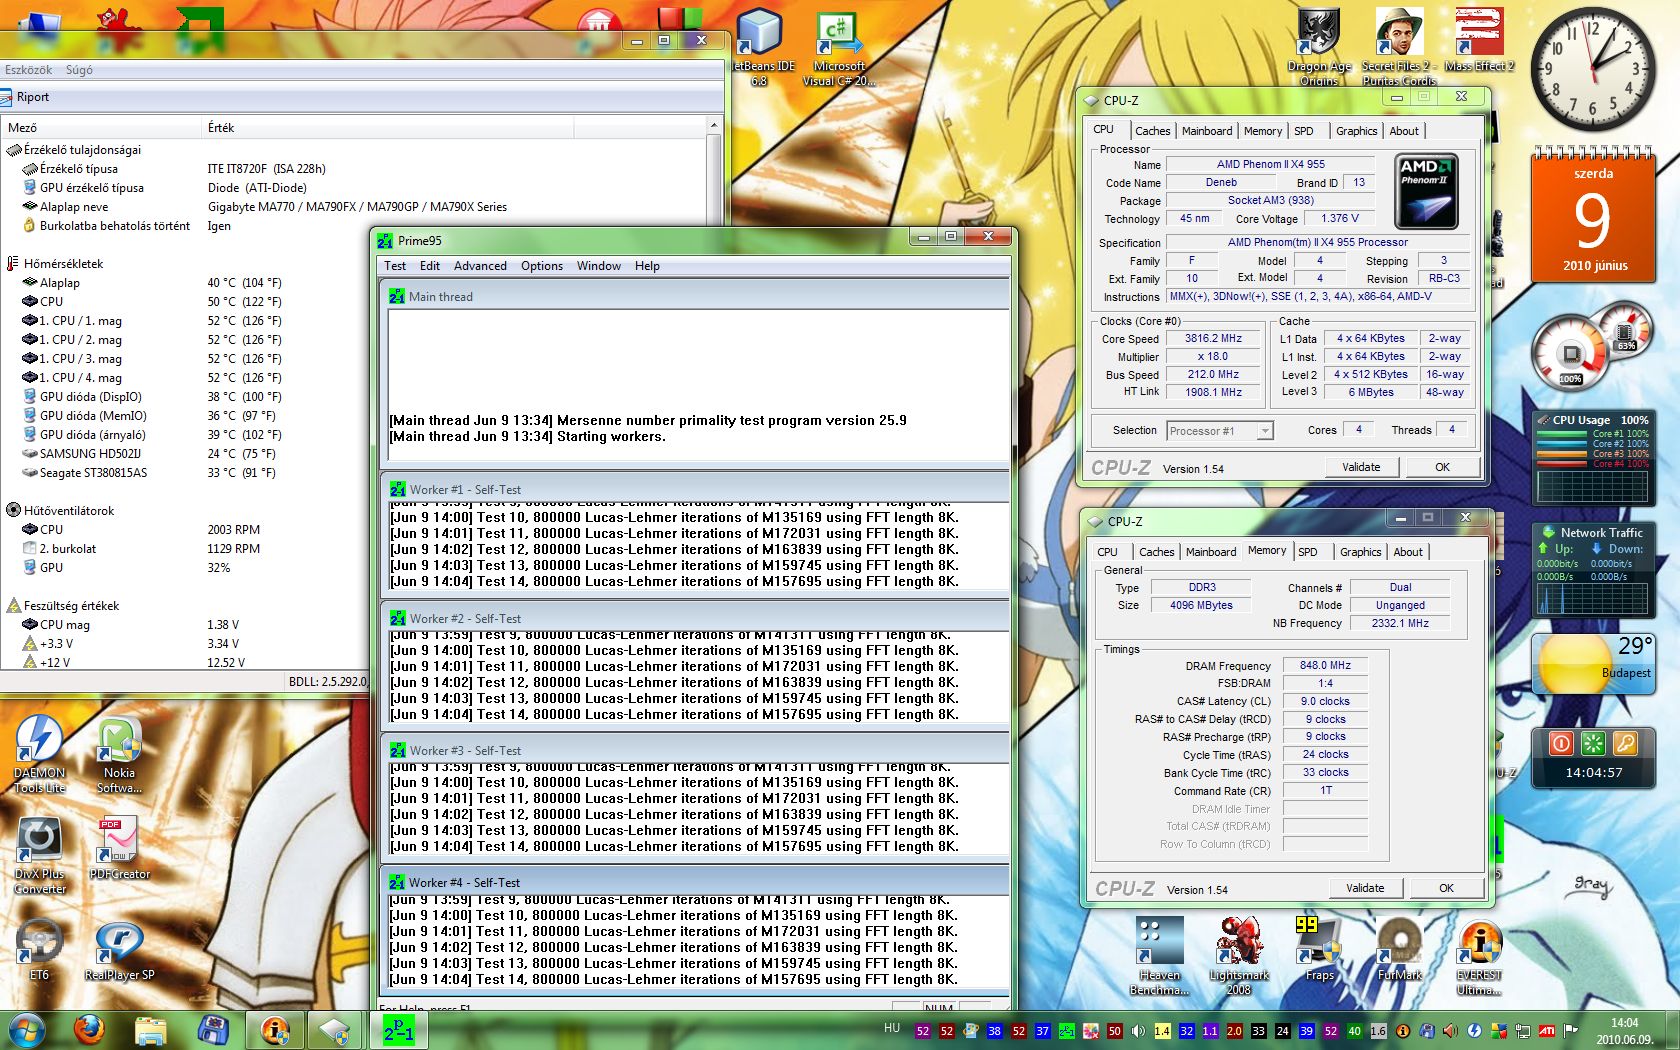
Task: Switch to Prime95 via its taskbar button
Action: pos(398,1030)
